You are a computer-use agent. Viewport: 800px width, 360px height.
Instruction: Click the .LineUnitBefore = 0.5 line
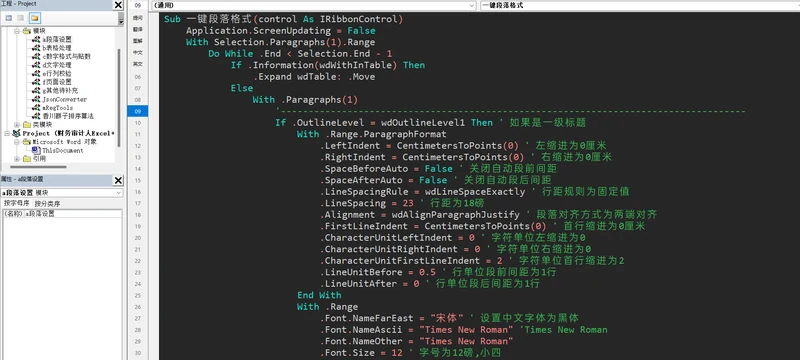(438, 272)
